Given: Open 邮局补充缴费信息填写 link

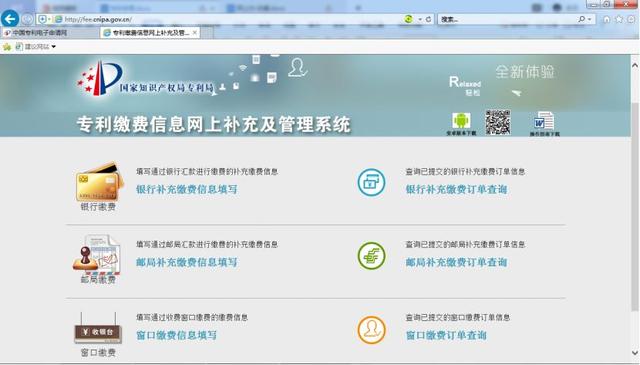Looking at the screenshot, I should point(187,262).
